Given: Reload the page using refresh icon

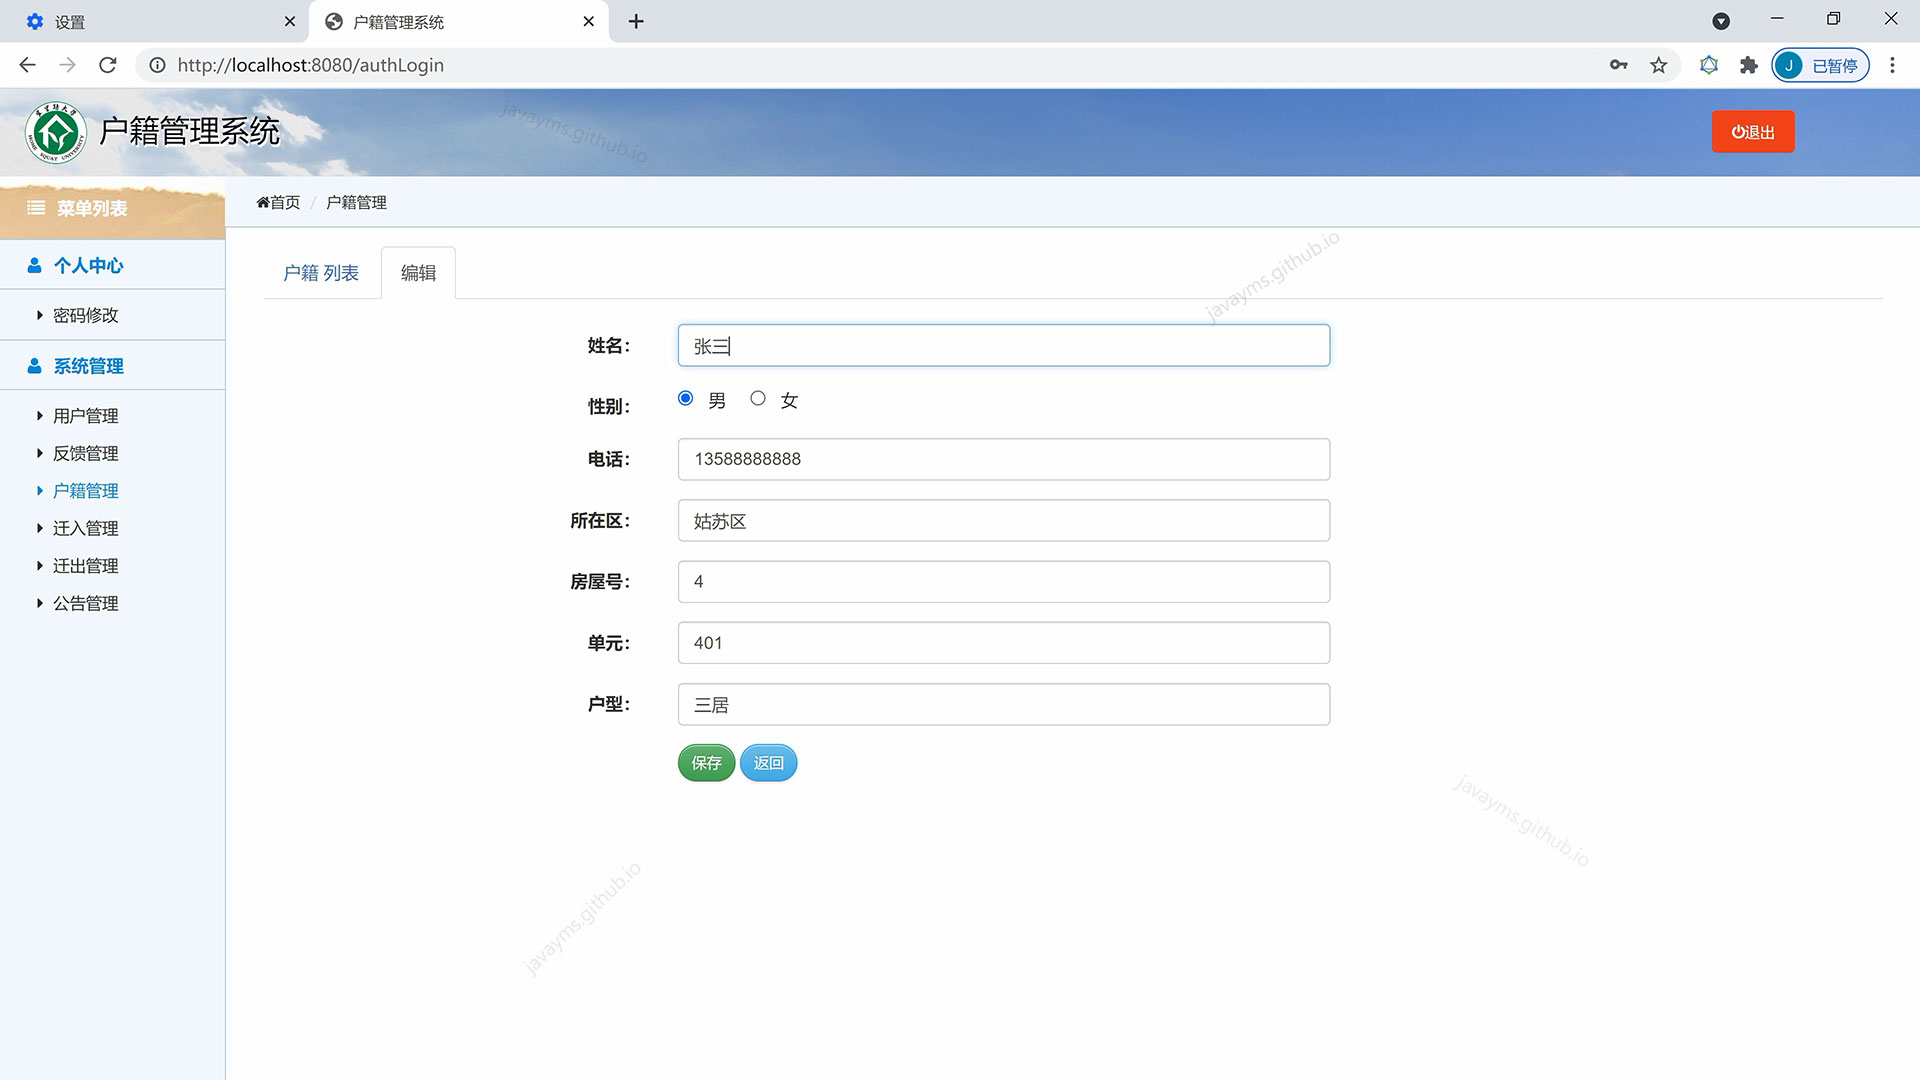Looking at the screenshot, I should click(108, 65).
